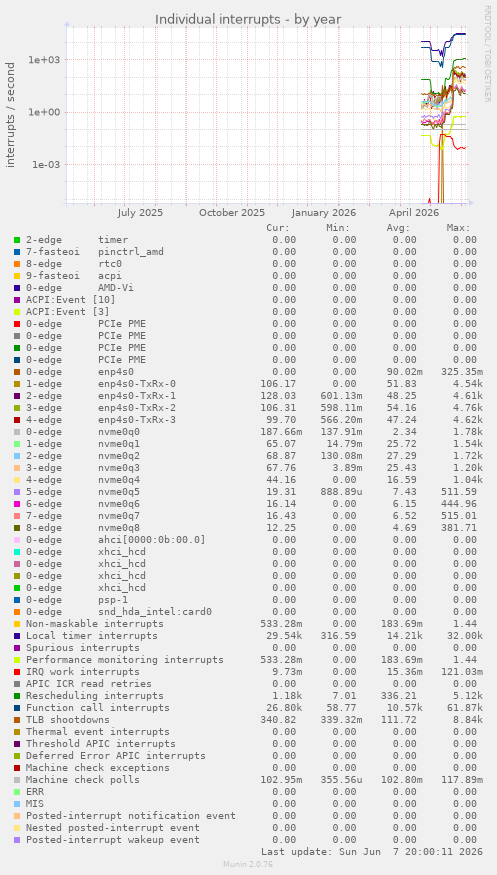
Task: Click the '121.03m' max for IRQ work
Action: [462, 672]
